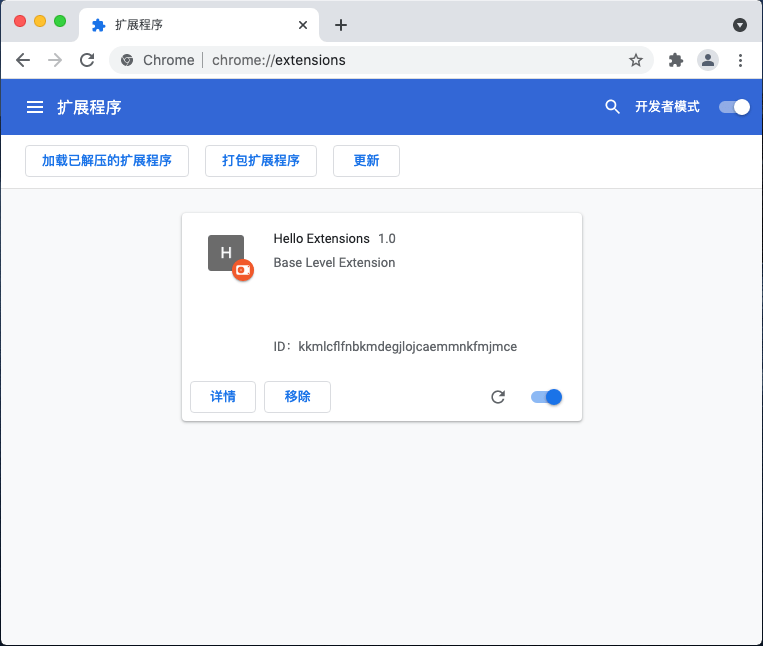This screenshot has width=763, height=646.
Task: Click the Base Level Extension description
Action: point(334,263)
